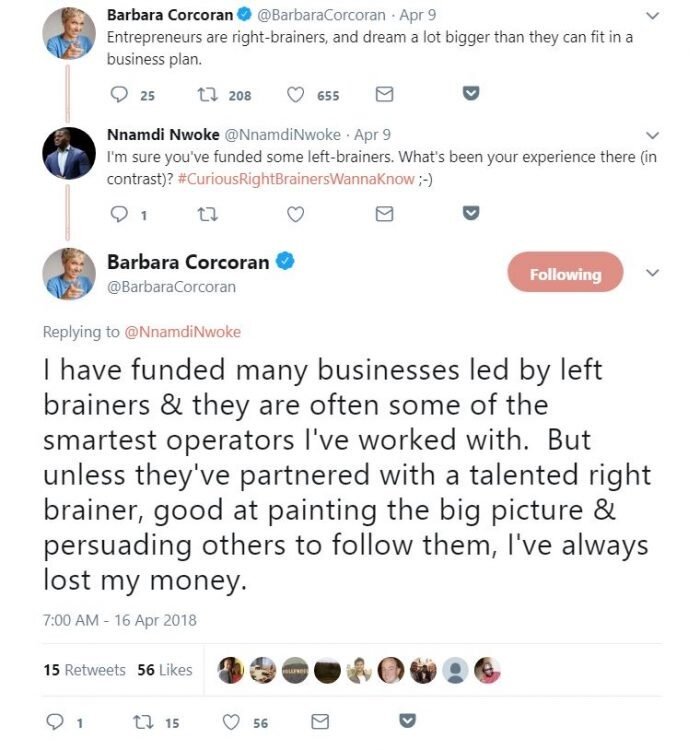Retweet the main tweet with 15 retweets
The image size is (700, 750).
tap(144, 722)
